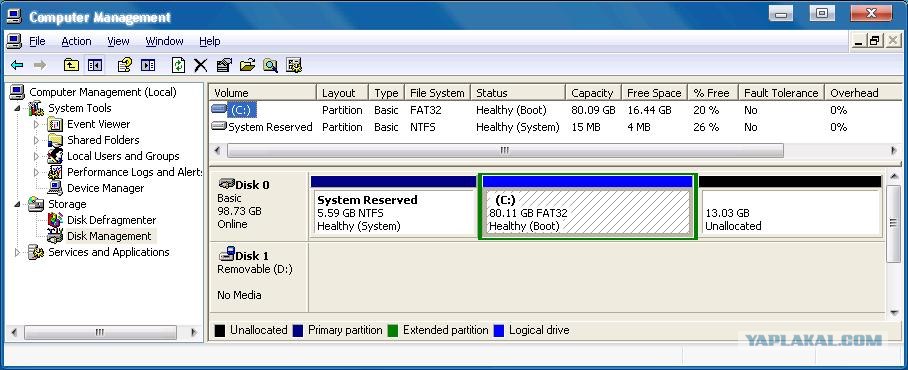
Task: Select the 13.03 GB Unallocated space block
Action: click(790, 206)
